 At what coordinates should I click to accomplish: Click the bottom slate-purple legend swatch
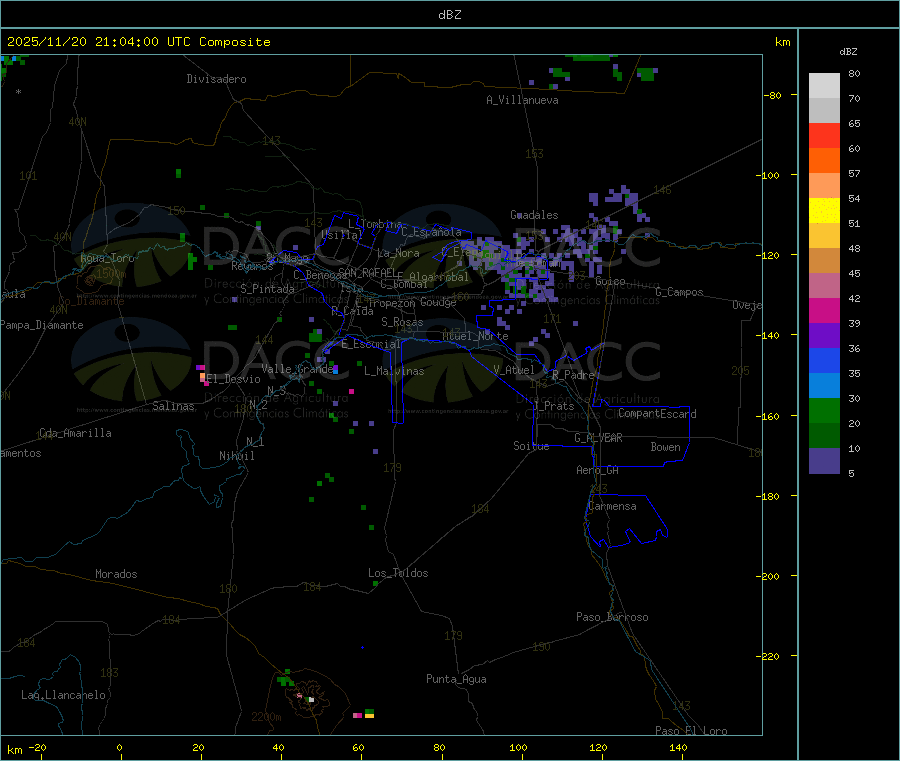824,460
